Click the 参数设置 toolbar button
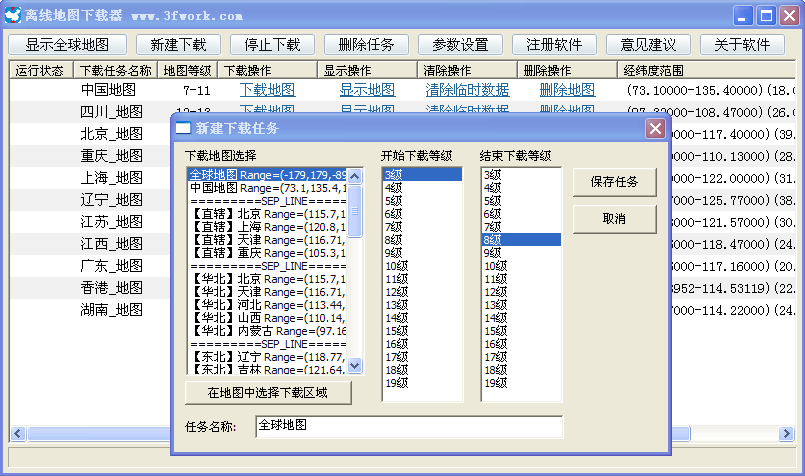This screenshot has width=805, height=476. (x=460, y=45)
